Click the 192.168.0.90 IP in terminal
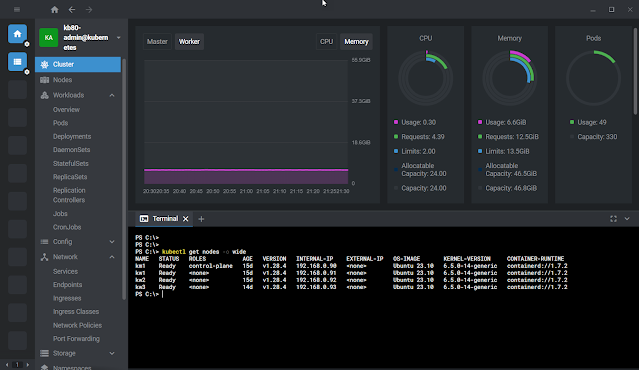The height and width of the screenshot is (370, 639). coord(316,266)
